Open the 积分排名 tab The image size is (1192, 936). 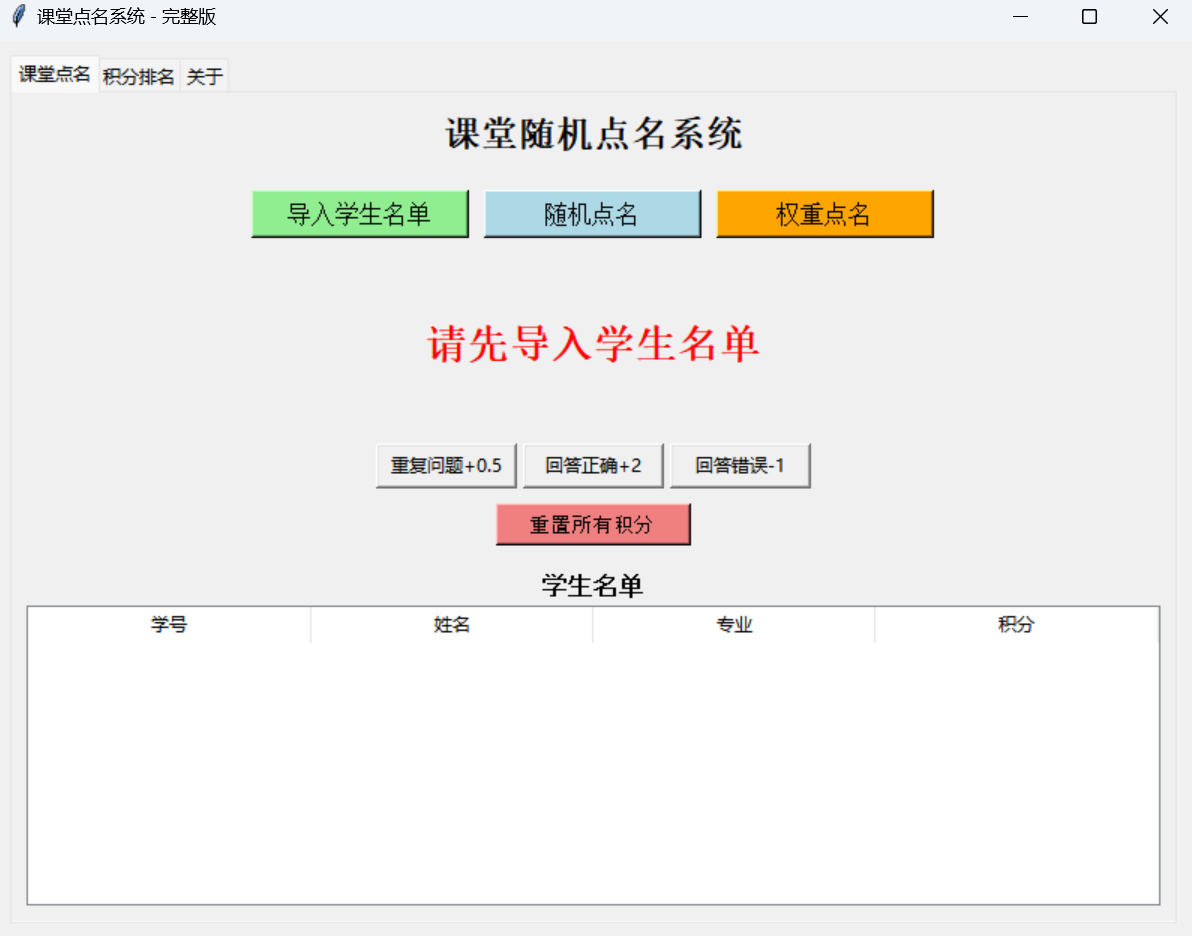(x=139, y=77)
